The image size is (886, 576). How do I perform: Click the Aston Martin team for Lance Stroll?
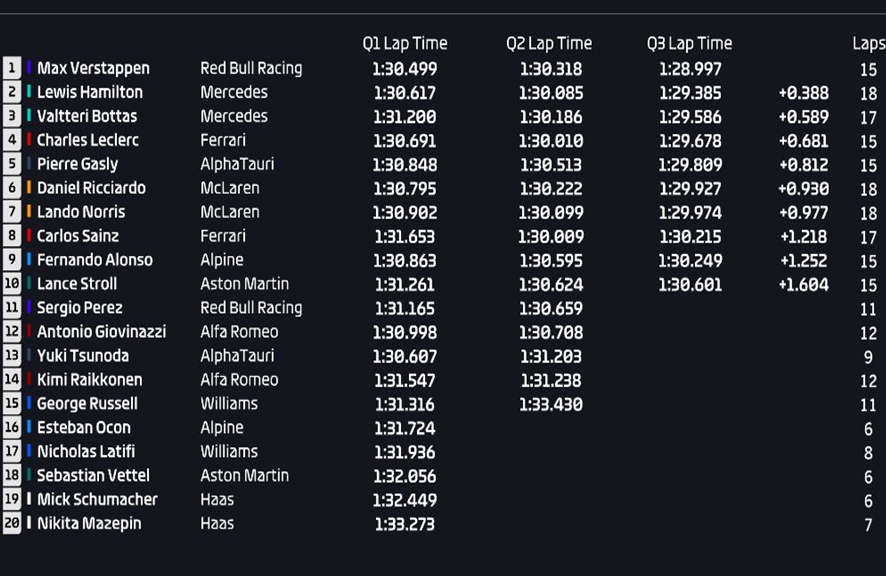pos(244,284)
